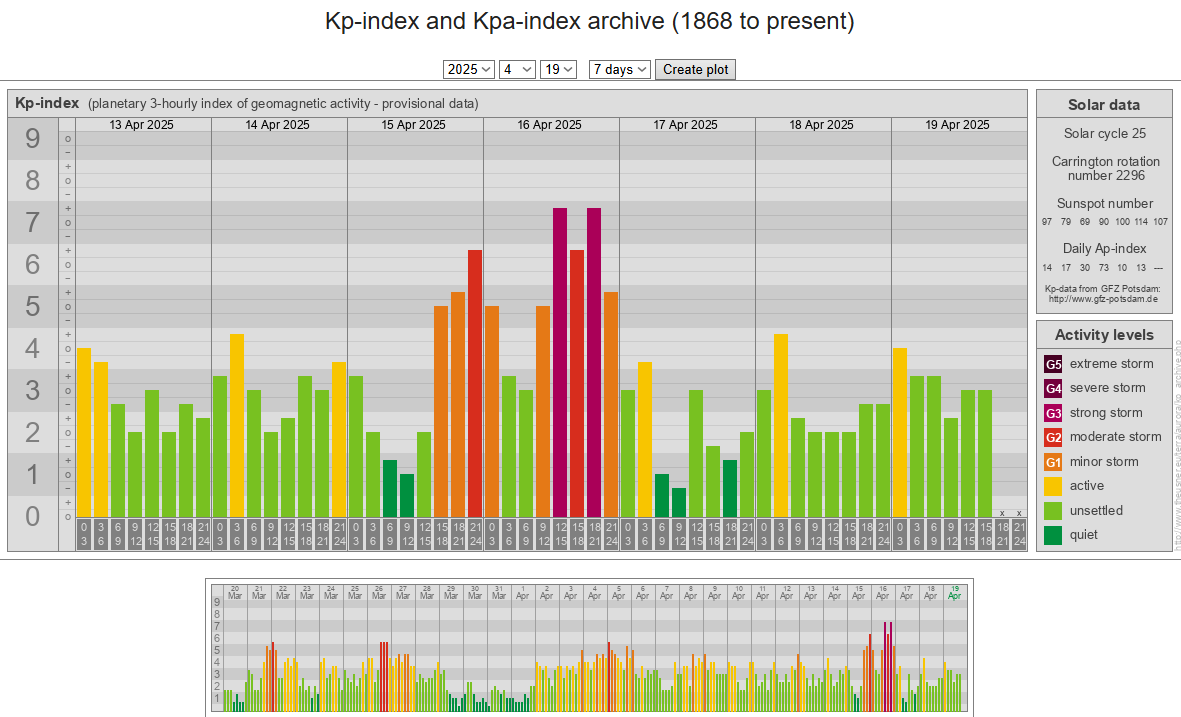Click the Sunspot number label
This screenshot has height=717, width=1181.
[1105, 203]
